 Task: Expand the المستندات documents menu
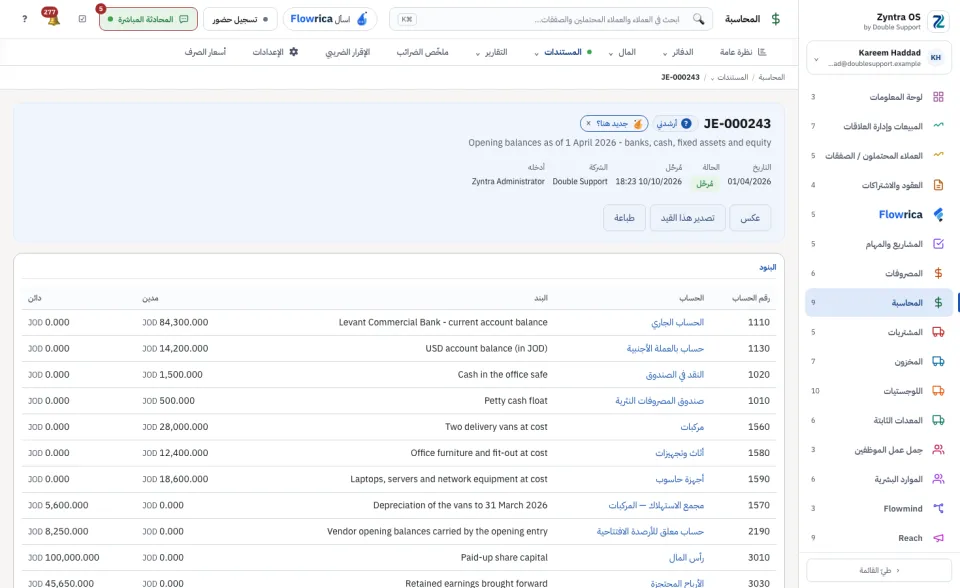coord(563,52)
